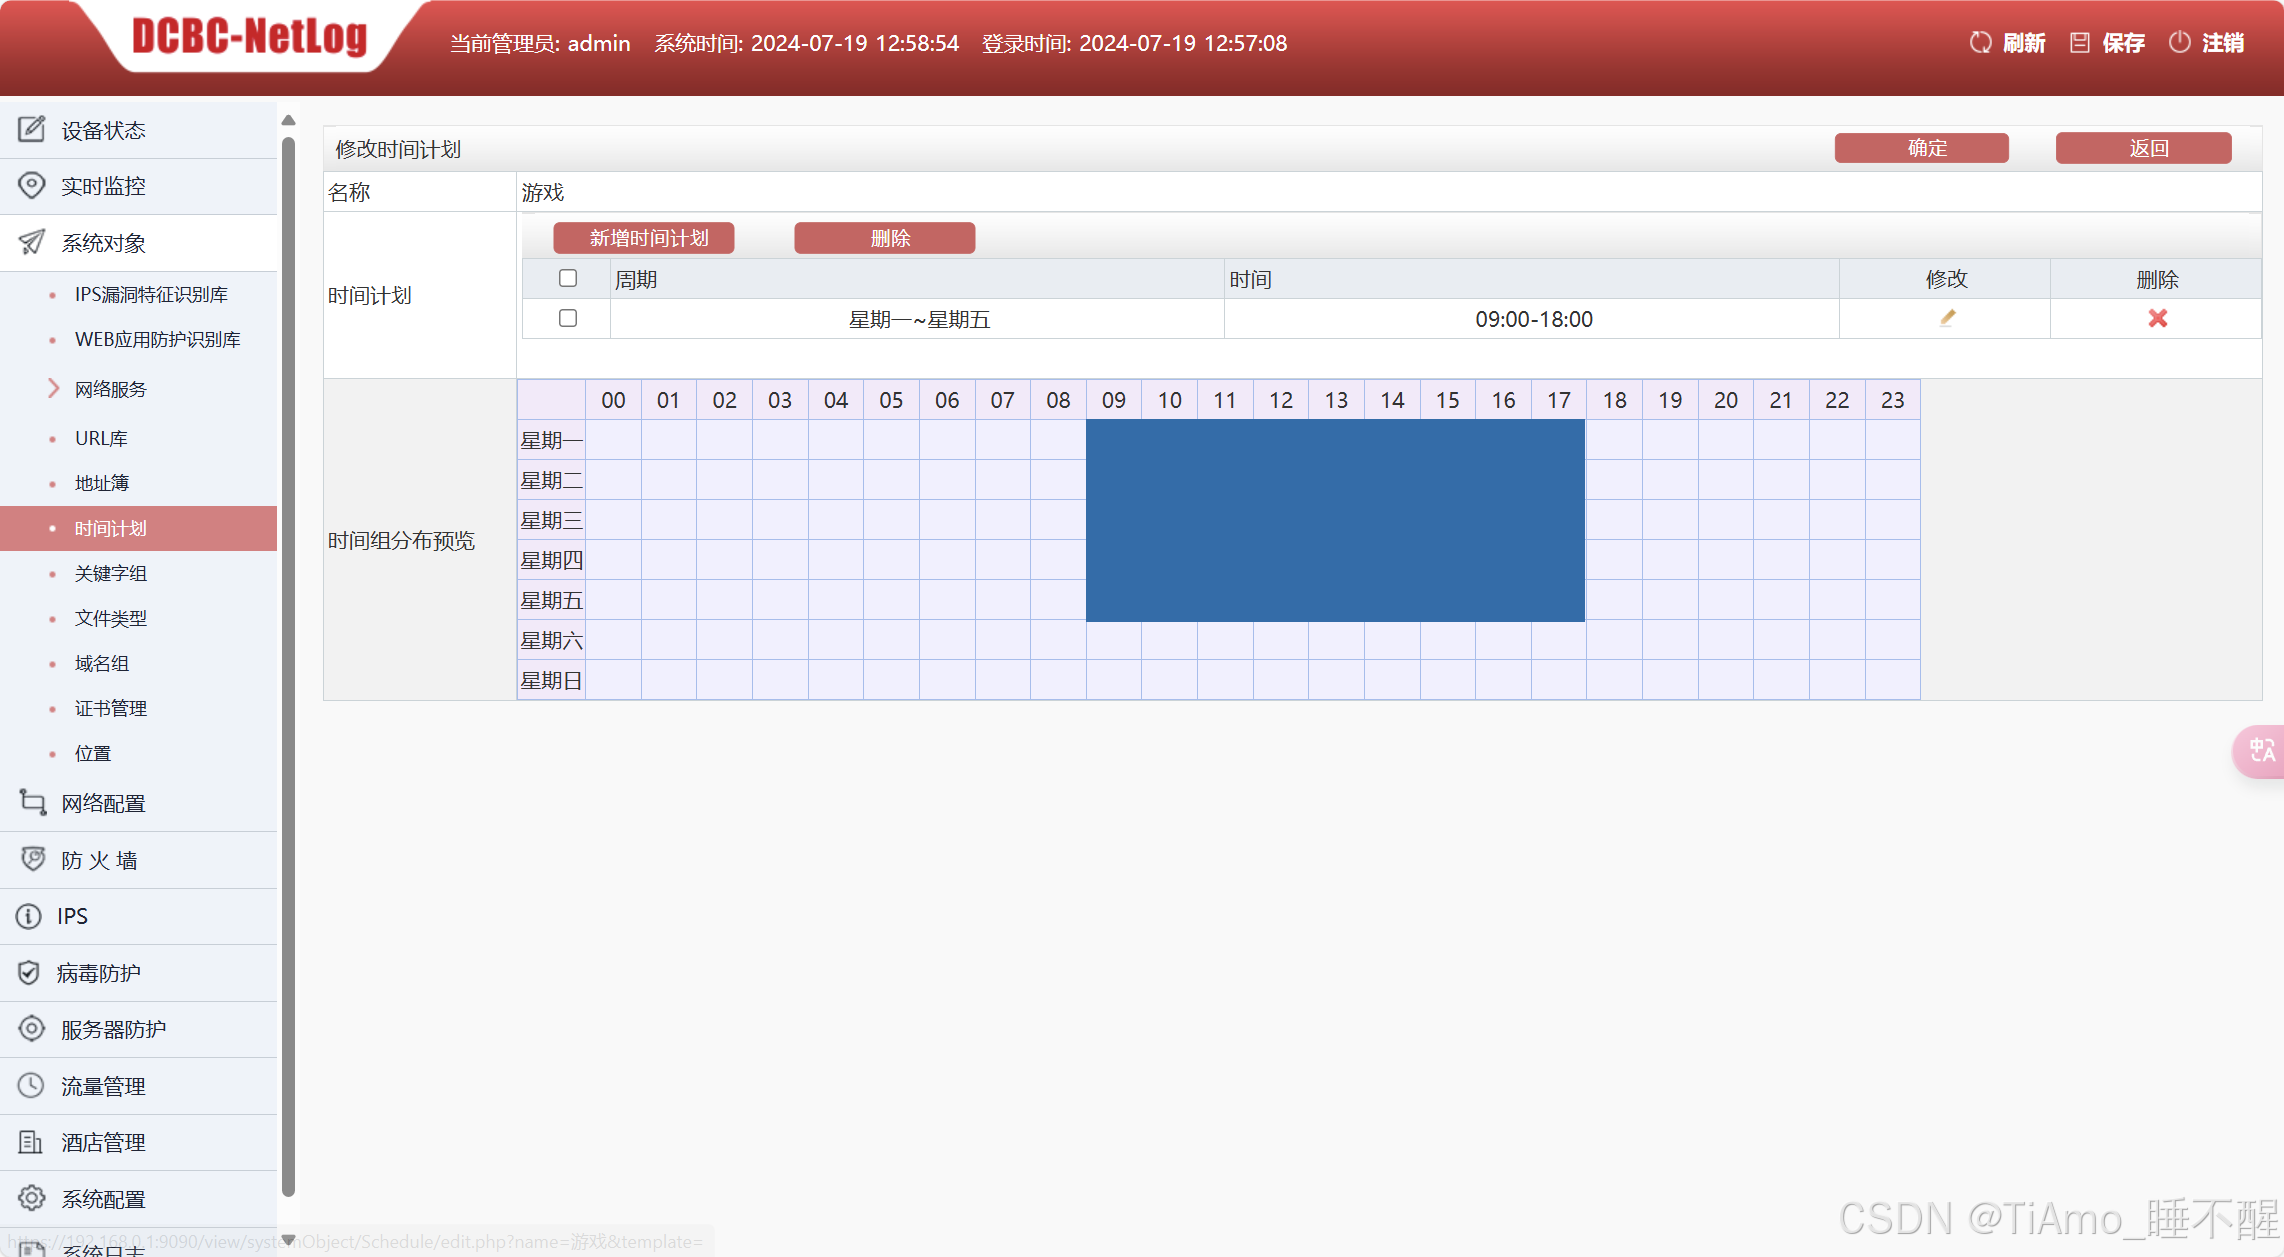Click the name field containing 游戏
2284x1257 pixels.
point(1389,192)
